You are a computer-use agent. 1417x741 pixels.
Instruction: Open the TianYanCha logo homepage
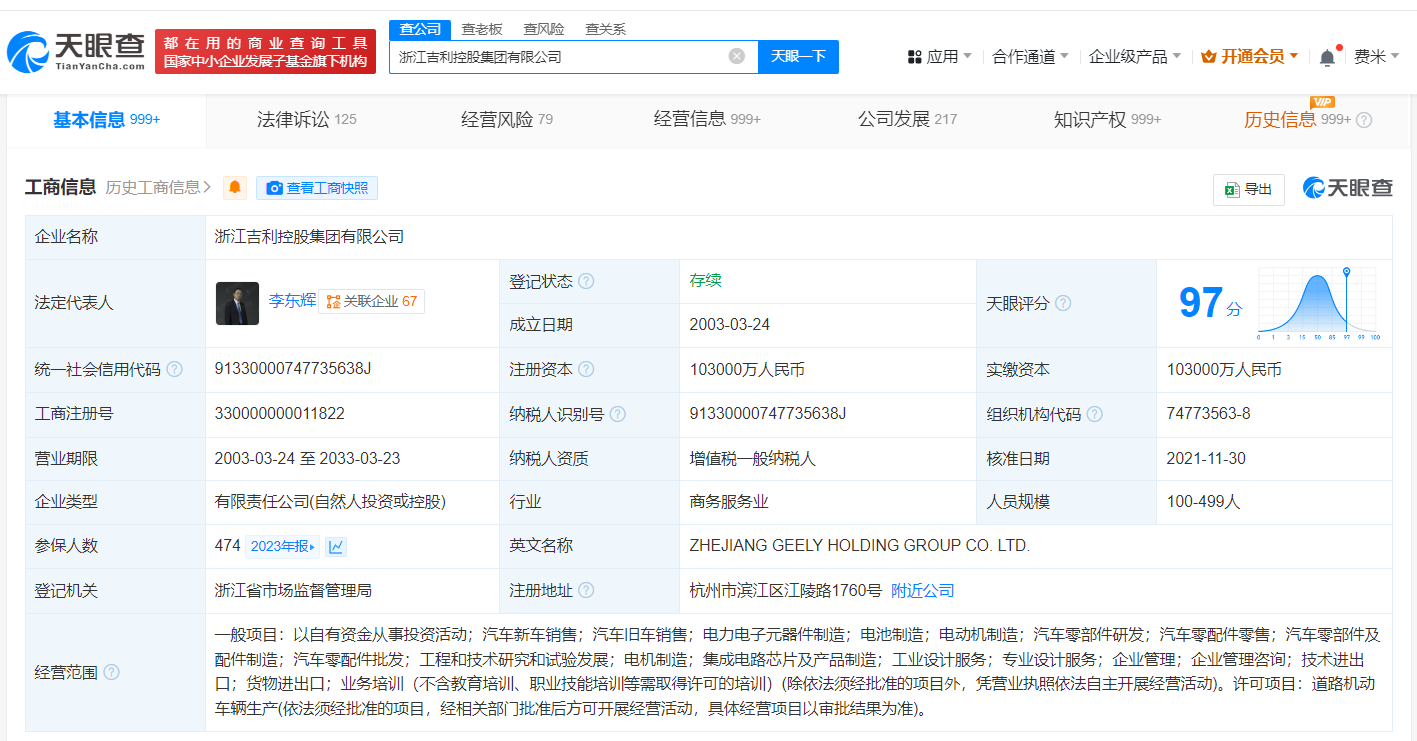tap(76, 52)
